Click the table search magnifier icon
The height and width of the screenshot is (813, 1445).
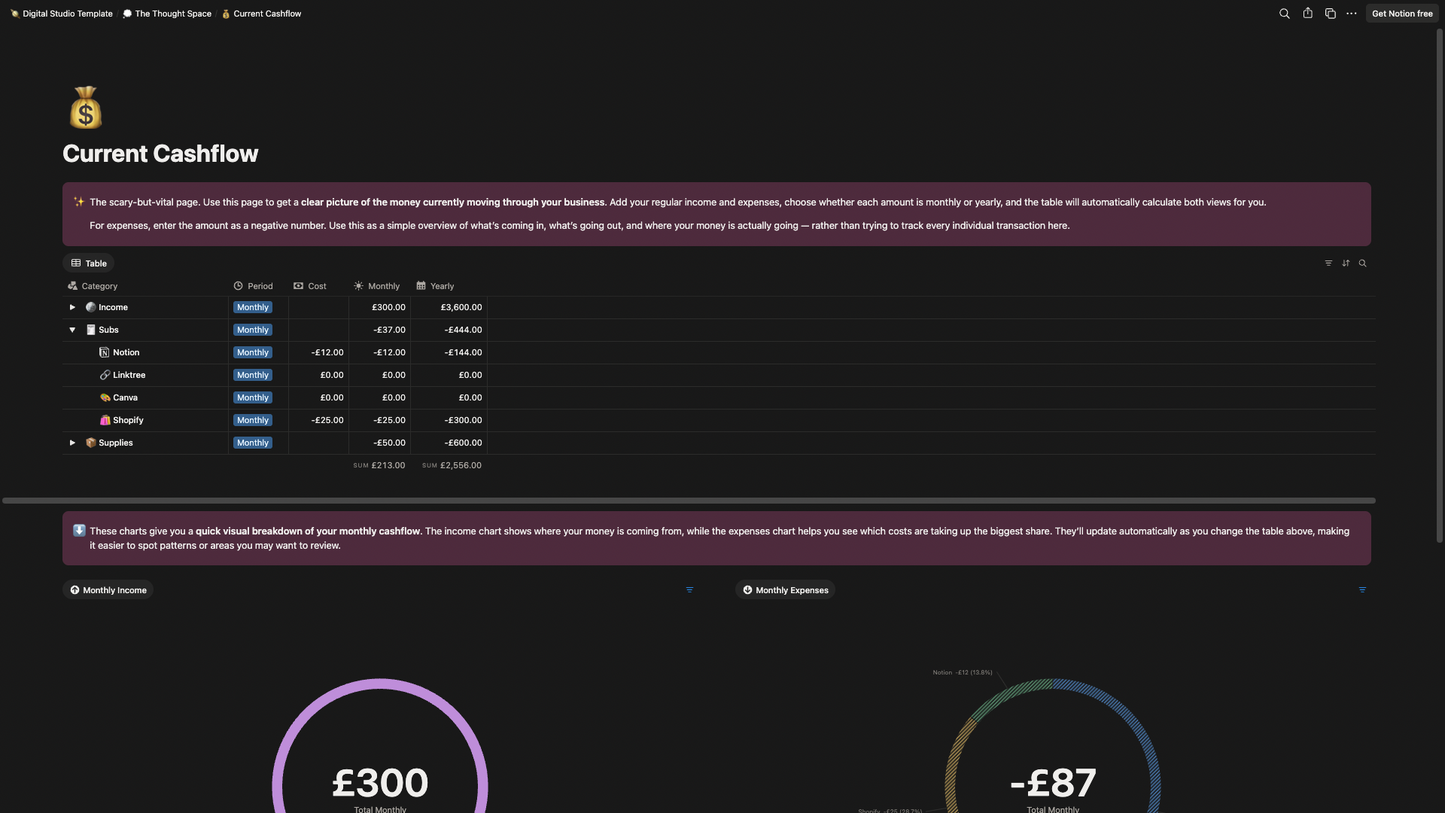1362,263
